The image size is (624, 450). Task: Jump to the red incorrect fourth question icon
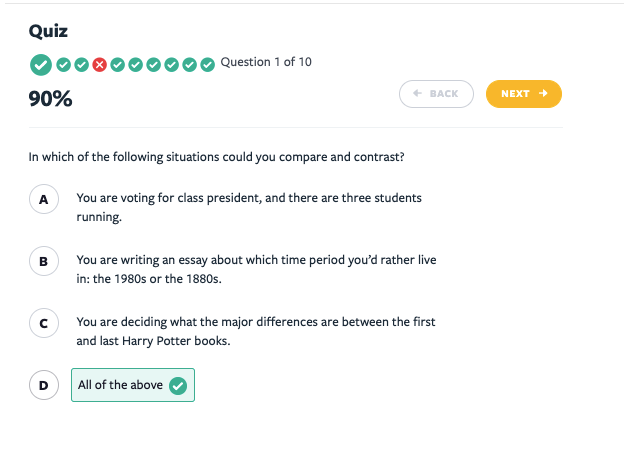coord(99,65)
